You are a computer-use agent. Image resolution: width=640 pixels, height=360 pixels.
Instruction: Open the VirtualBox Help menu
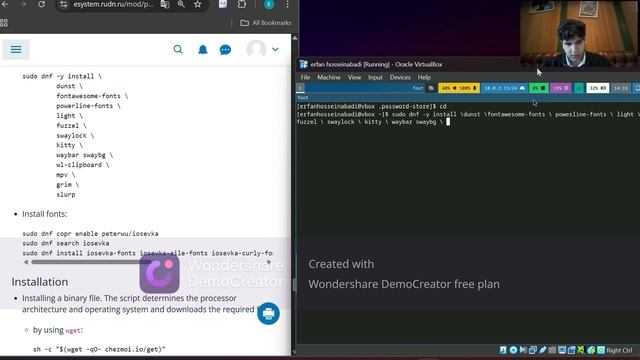point(424,77)
